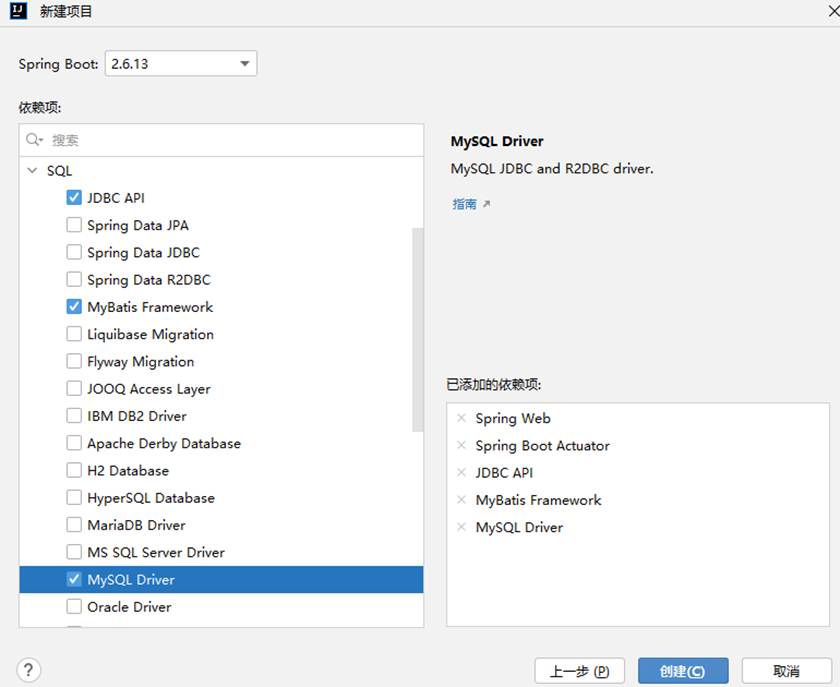Viewport: 840px width, 687px height.
Task: Click the IntelliJ IDEA logo icon
Action: (18, 11)
